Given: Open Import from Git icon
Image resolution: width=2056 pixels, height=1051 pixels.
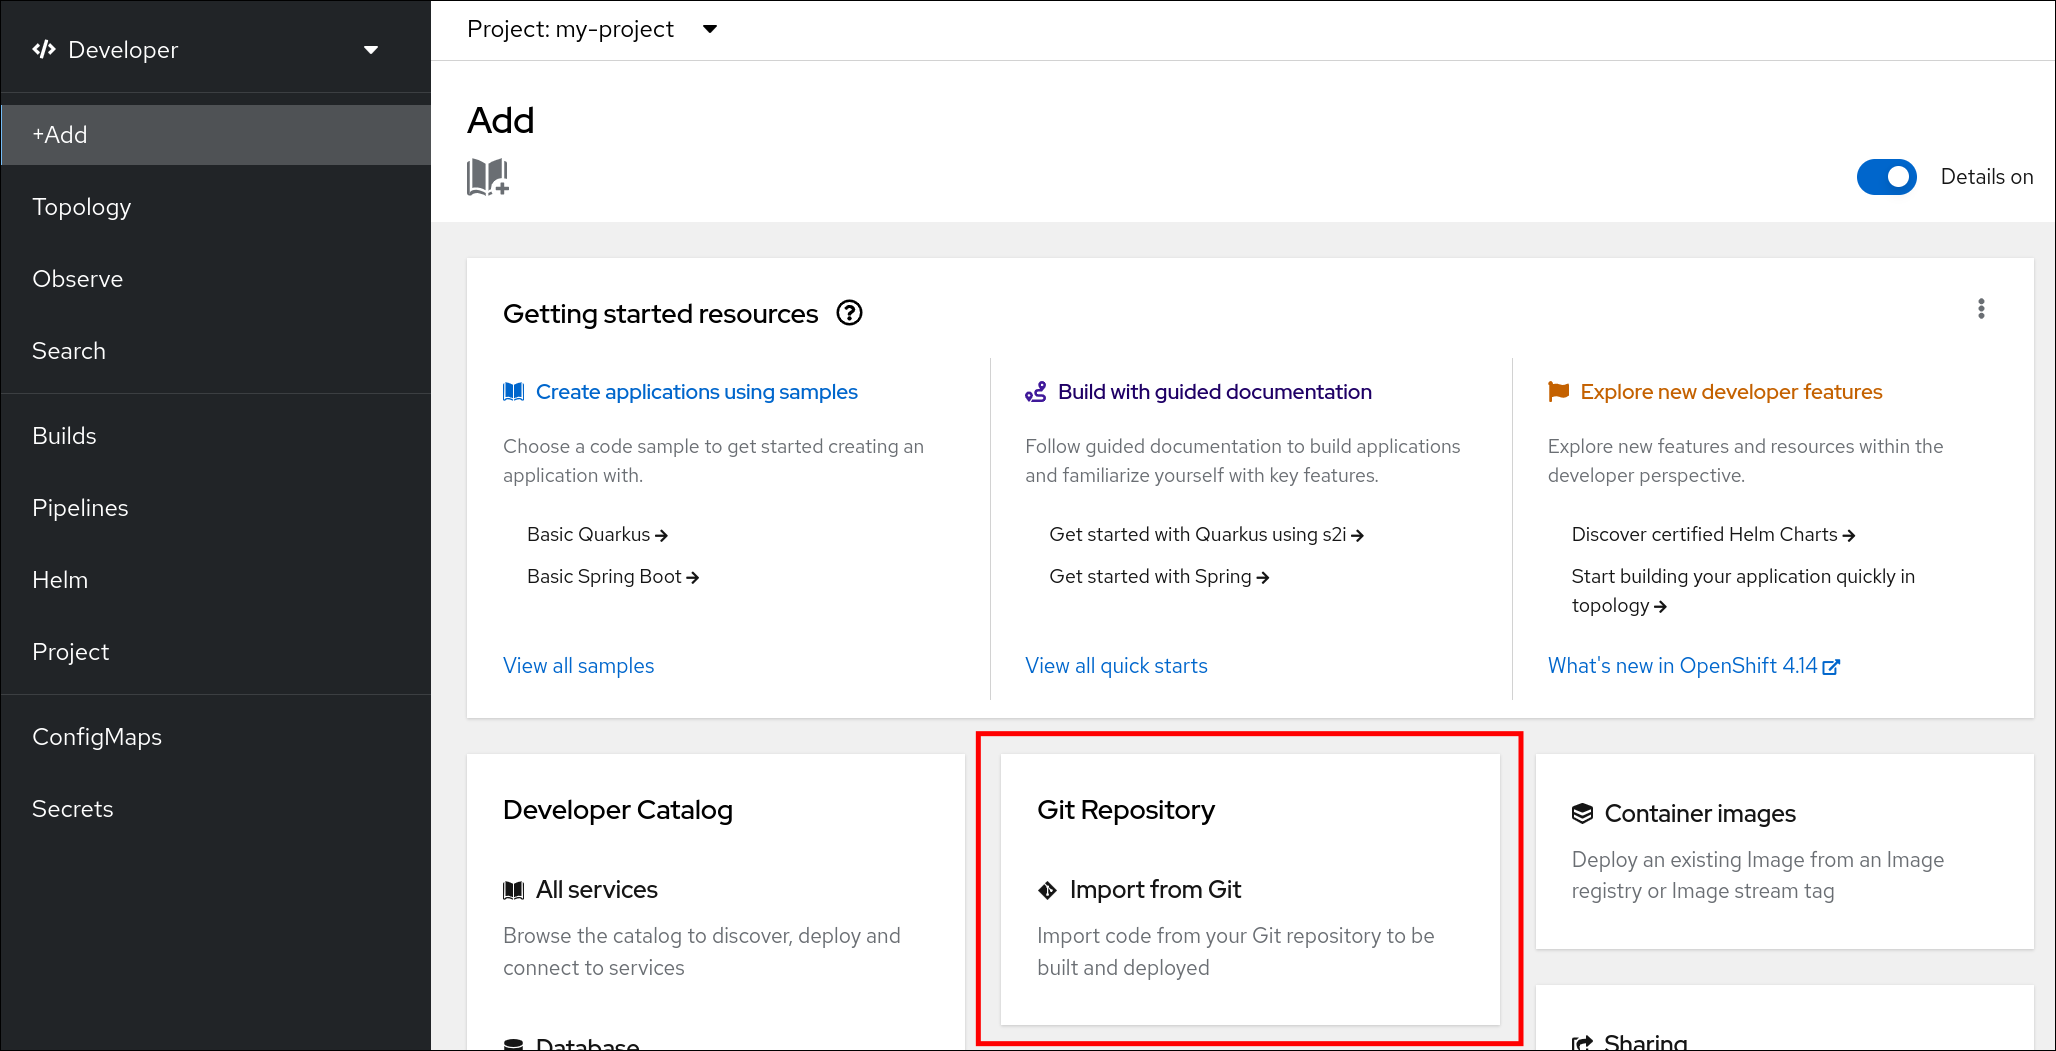Looking at the screenshot, I should [1047, 889].
